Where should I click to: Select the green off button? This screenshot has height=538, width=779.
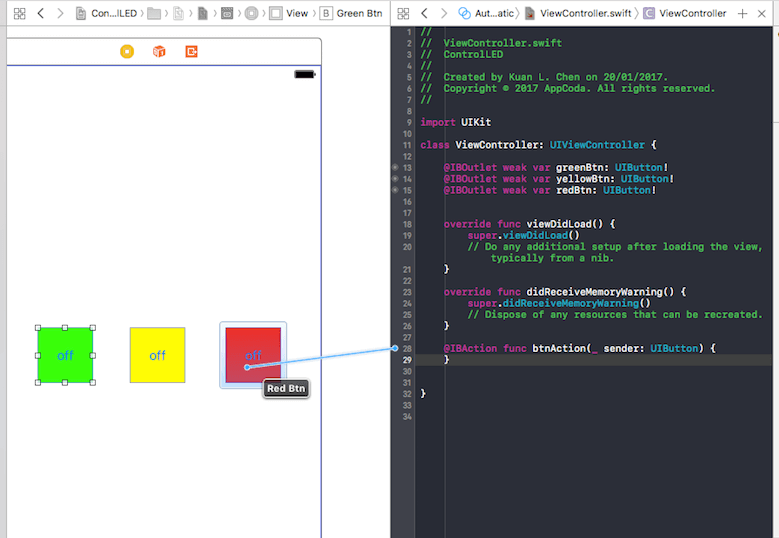coord(65,355)
